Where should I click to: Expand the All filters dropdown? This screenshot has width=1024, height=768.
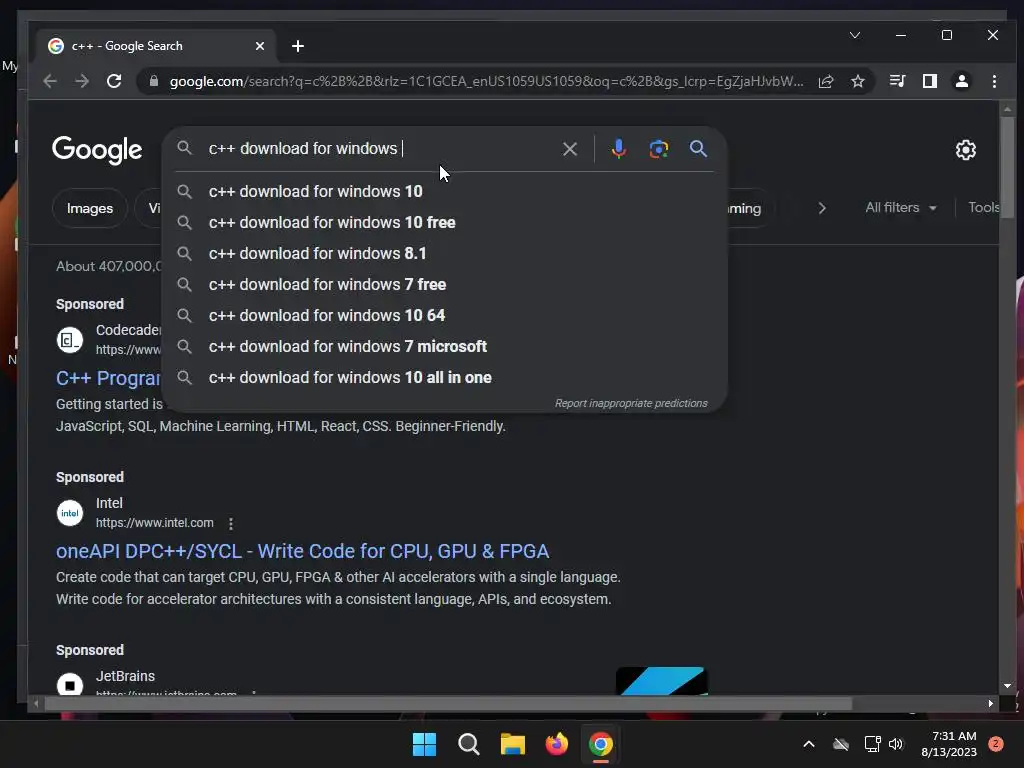click(x=901, y=208)
